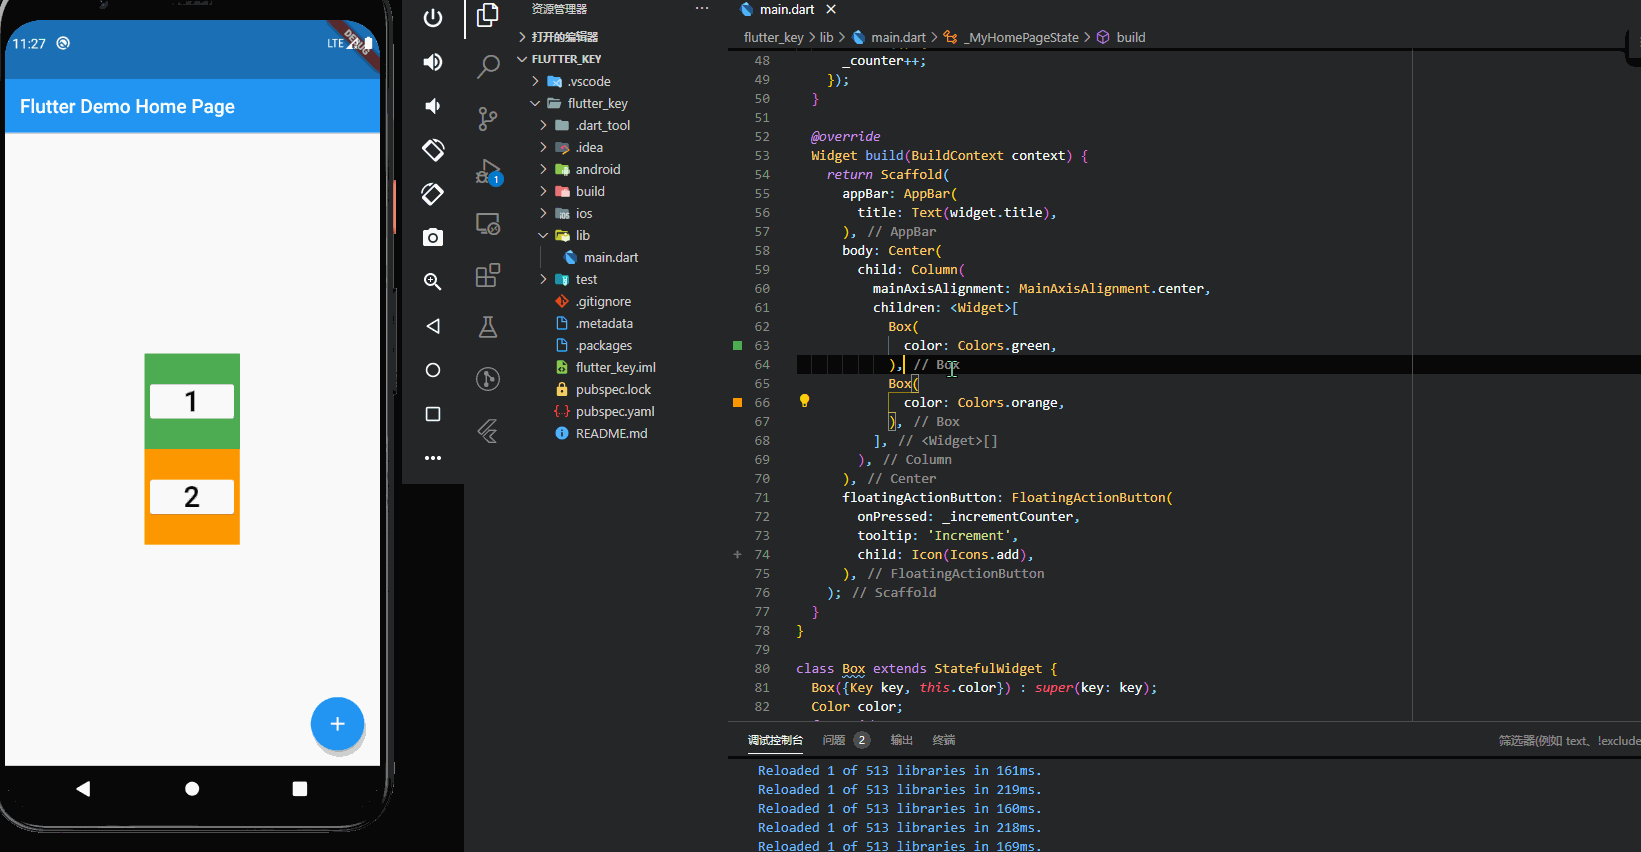Switch to 问题 panel tab
The height and width of the screenshot is (852, 1641).
(x=845, y=740)
